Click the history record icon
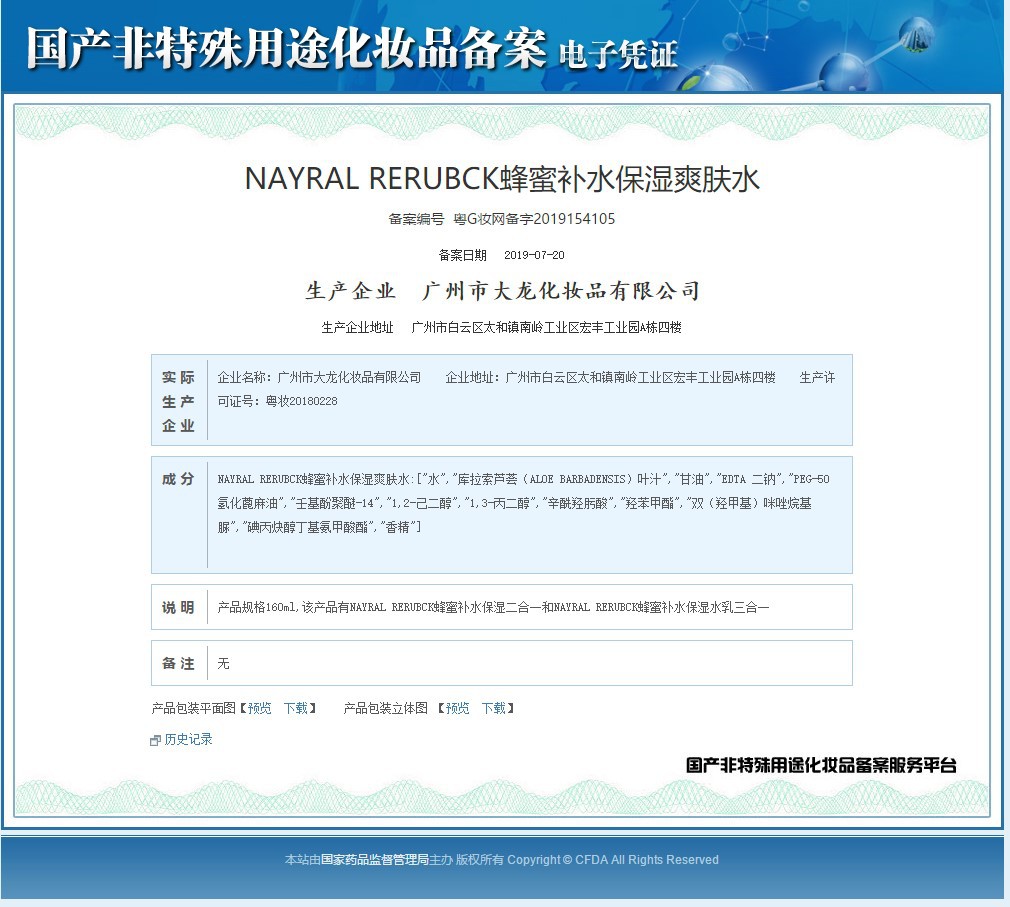The image size is (1010, 907). 155,741
